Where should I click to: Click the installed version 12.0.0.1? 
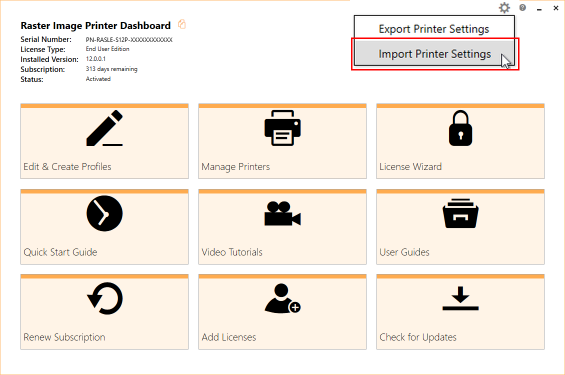[x=95, y=59]
